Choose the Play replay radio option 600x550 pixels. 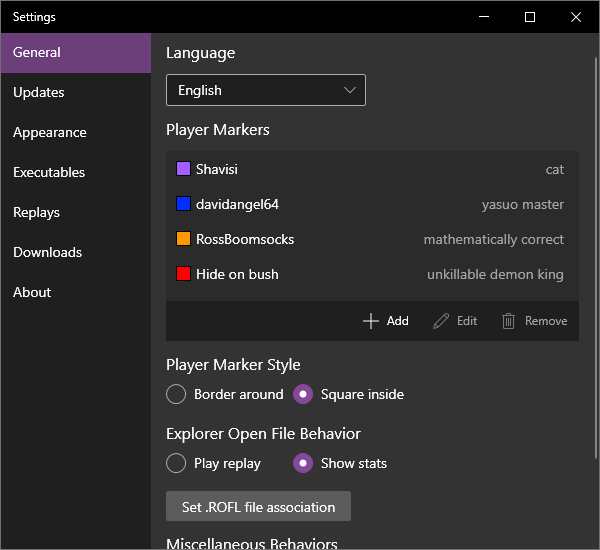point(176,463)
